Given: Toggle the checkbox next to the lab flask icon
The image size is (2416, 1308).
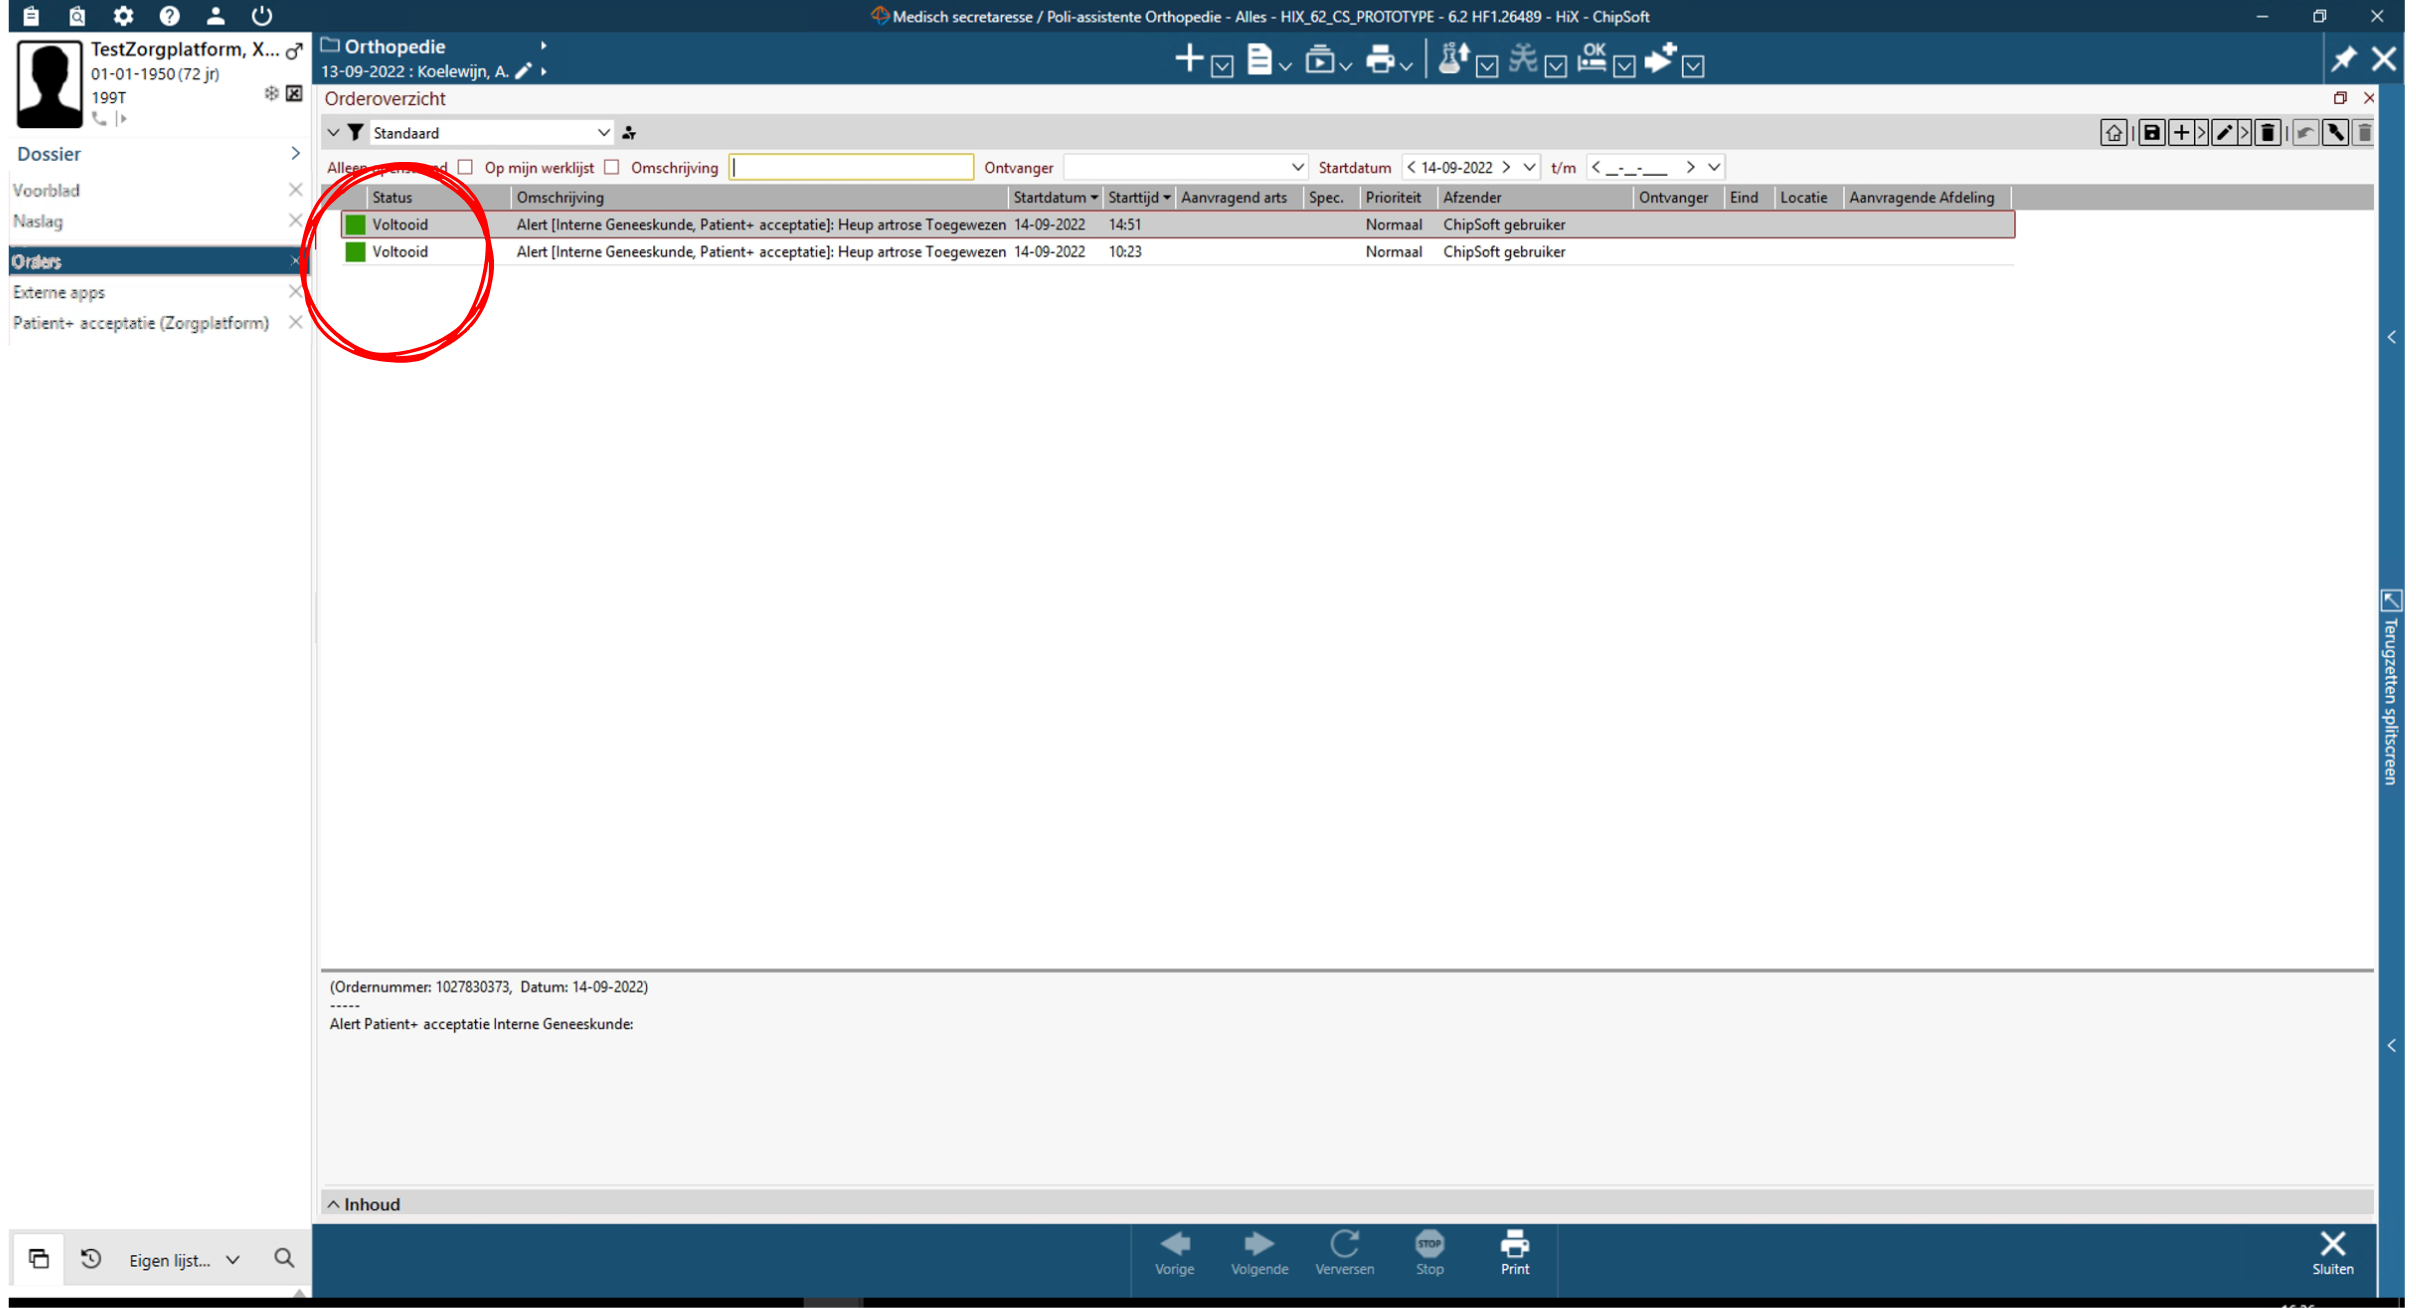Looking at the screenshot, I should [x=1488, y=66].
